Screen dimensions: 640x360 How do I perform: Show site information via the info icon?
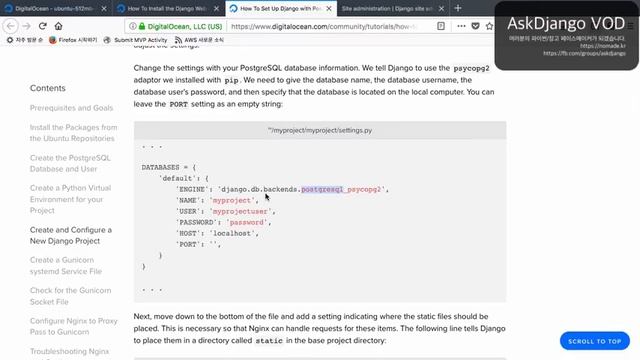133,26
